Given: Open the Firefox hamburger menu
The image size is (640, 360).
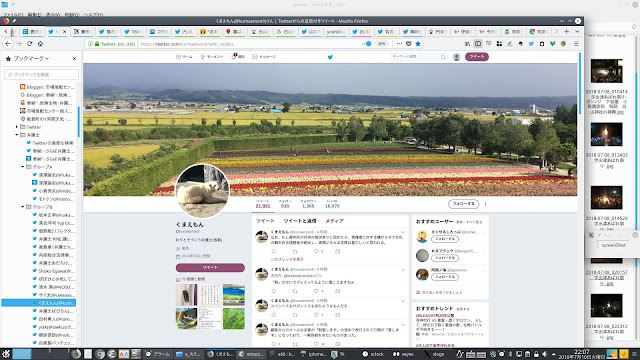Looking at the screenshot, I should coord(576,44).
